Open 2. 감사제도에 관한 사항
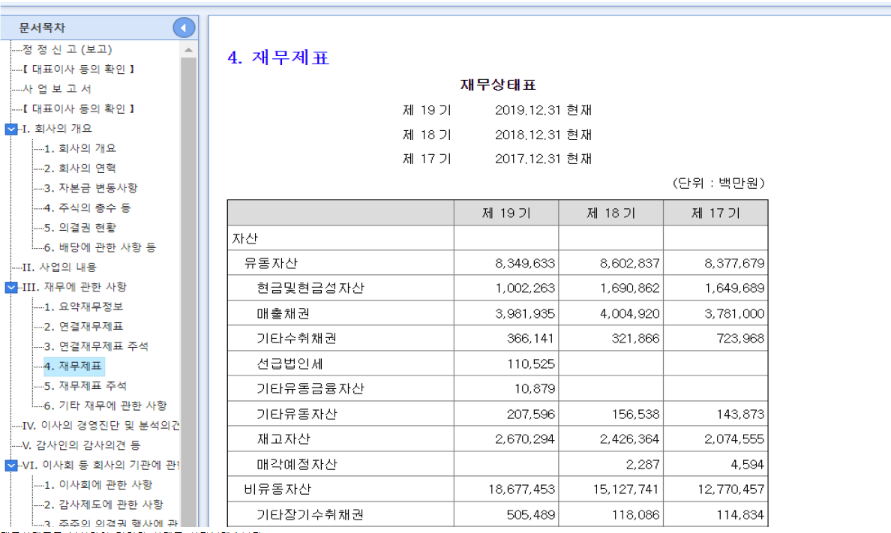 103,505
